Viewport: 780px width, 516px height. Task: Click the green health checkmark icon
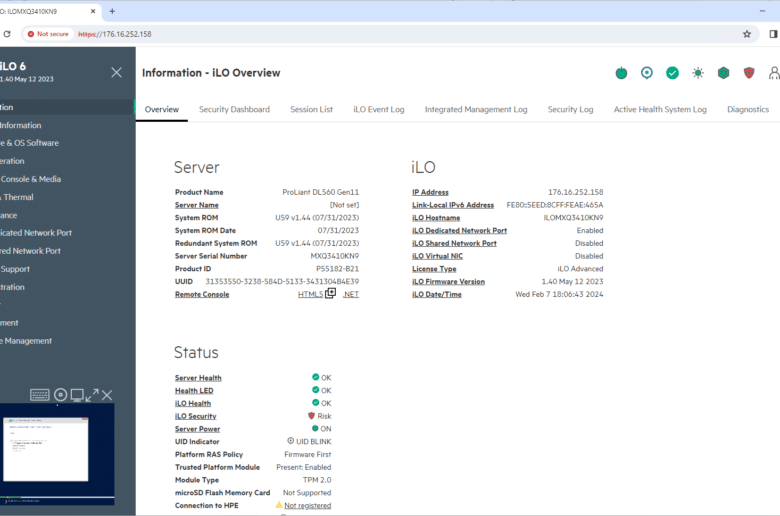pos(672,73)
